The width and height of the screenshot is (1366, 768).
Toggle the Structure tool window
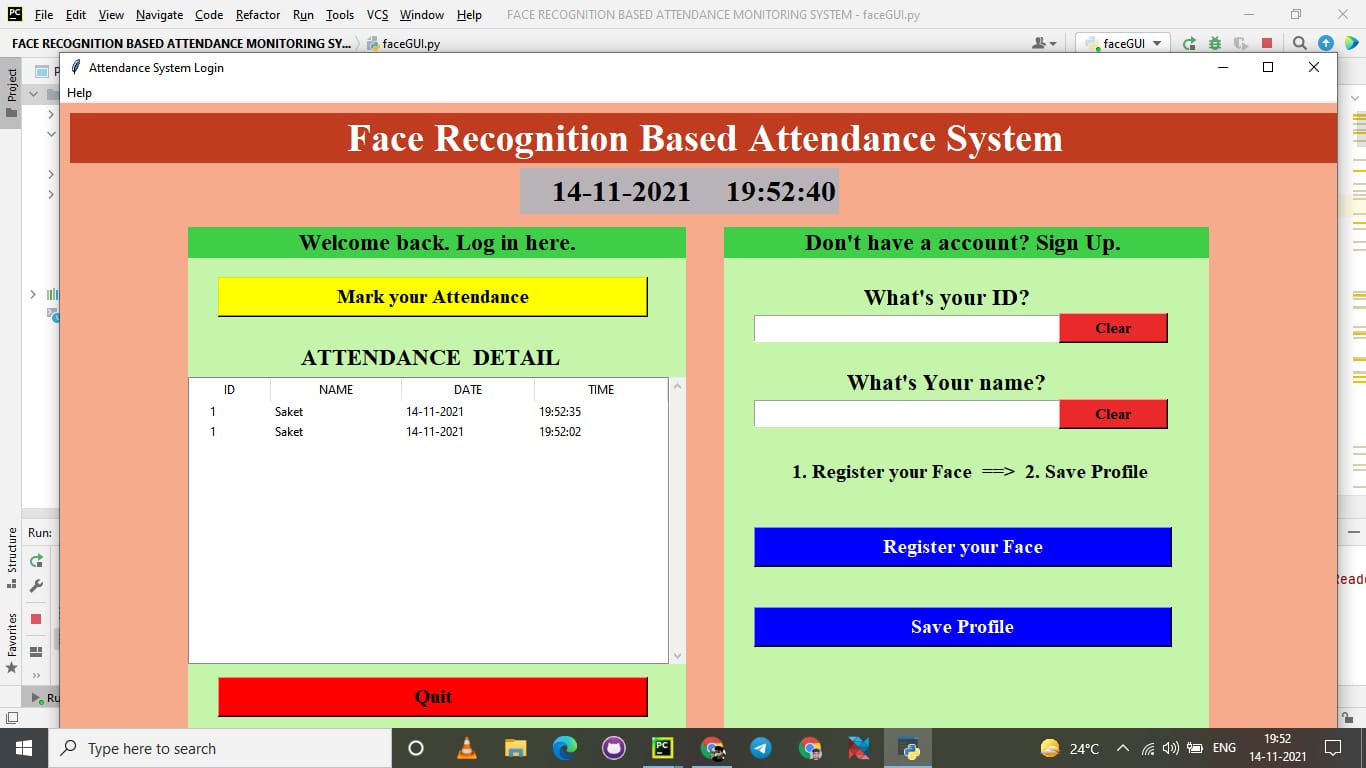[11, 548]
